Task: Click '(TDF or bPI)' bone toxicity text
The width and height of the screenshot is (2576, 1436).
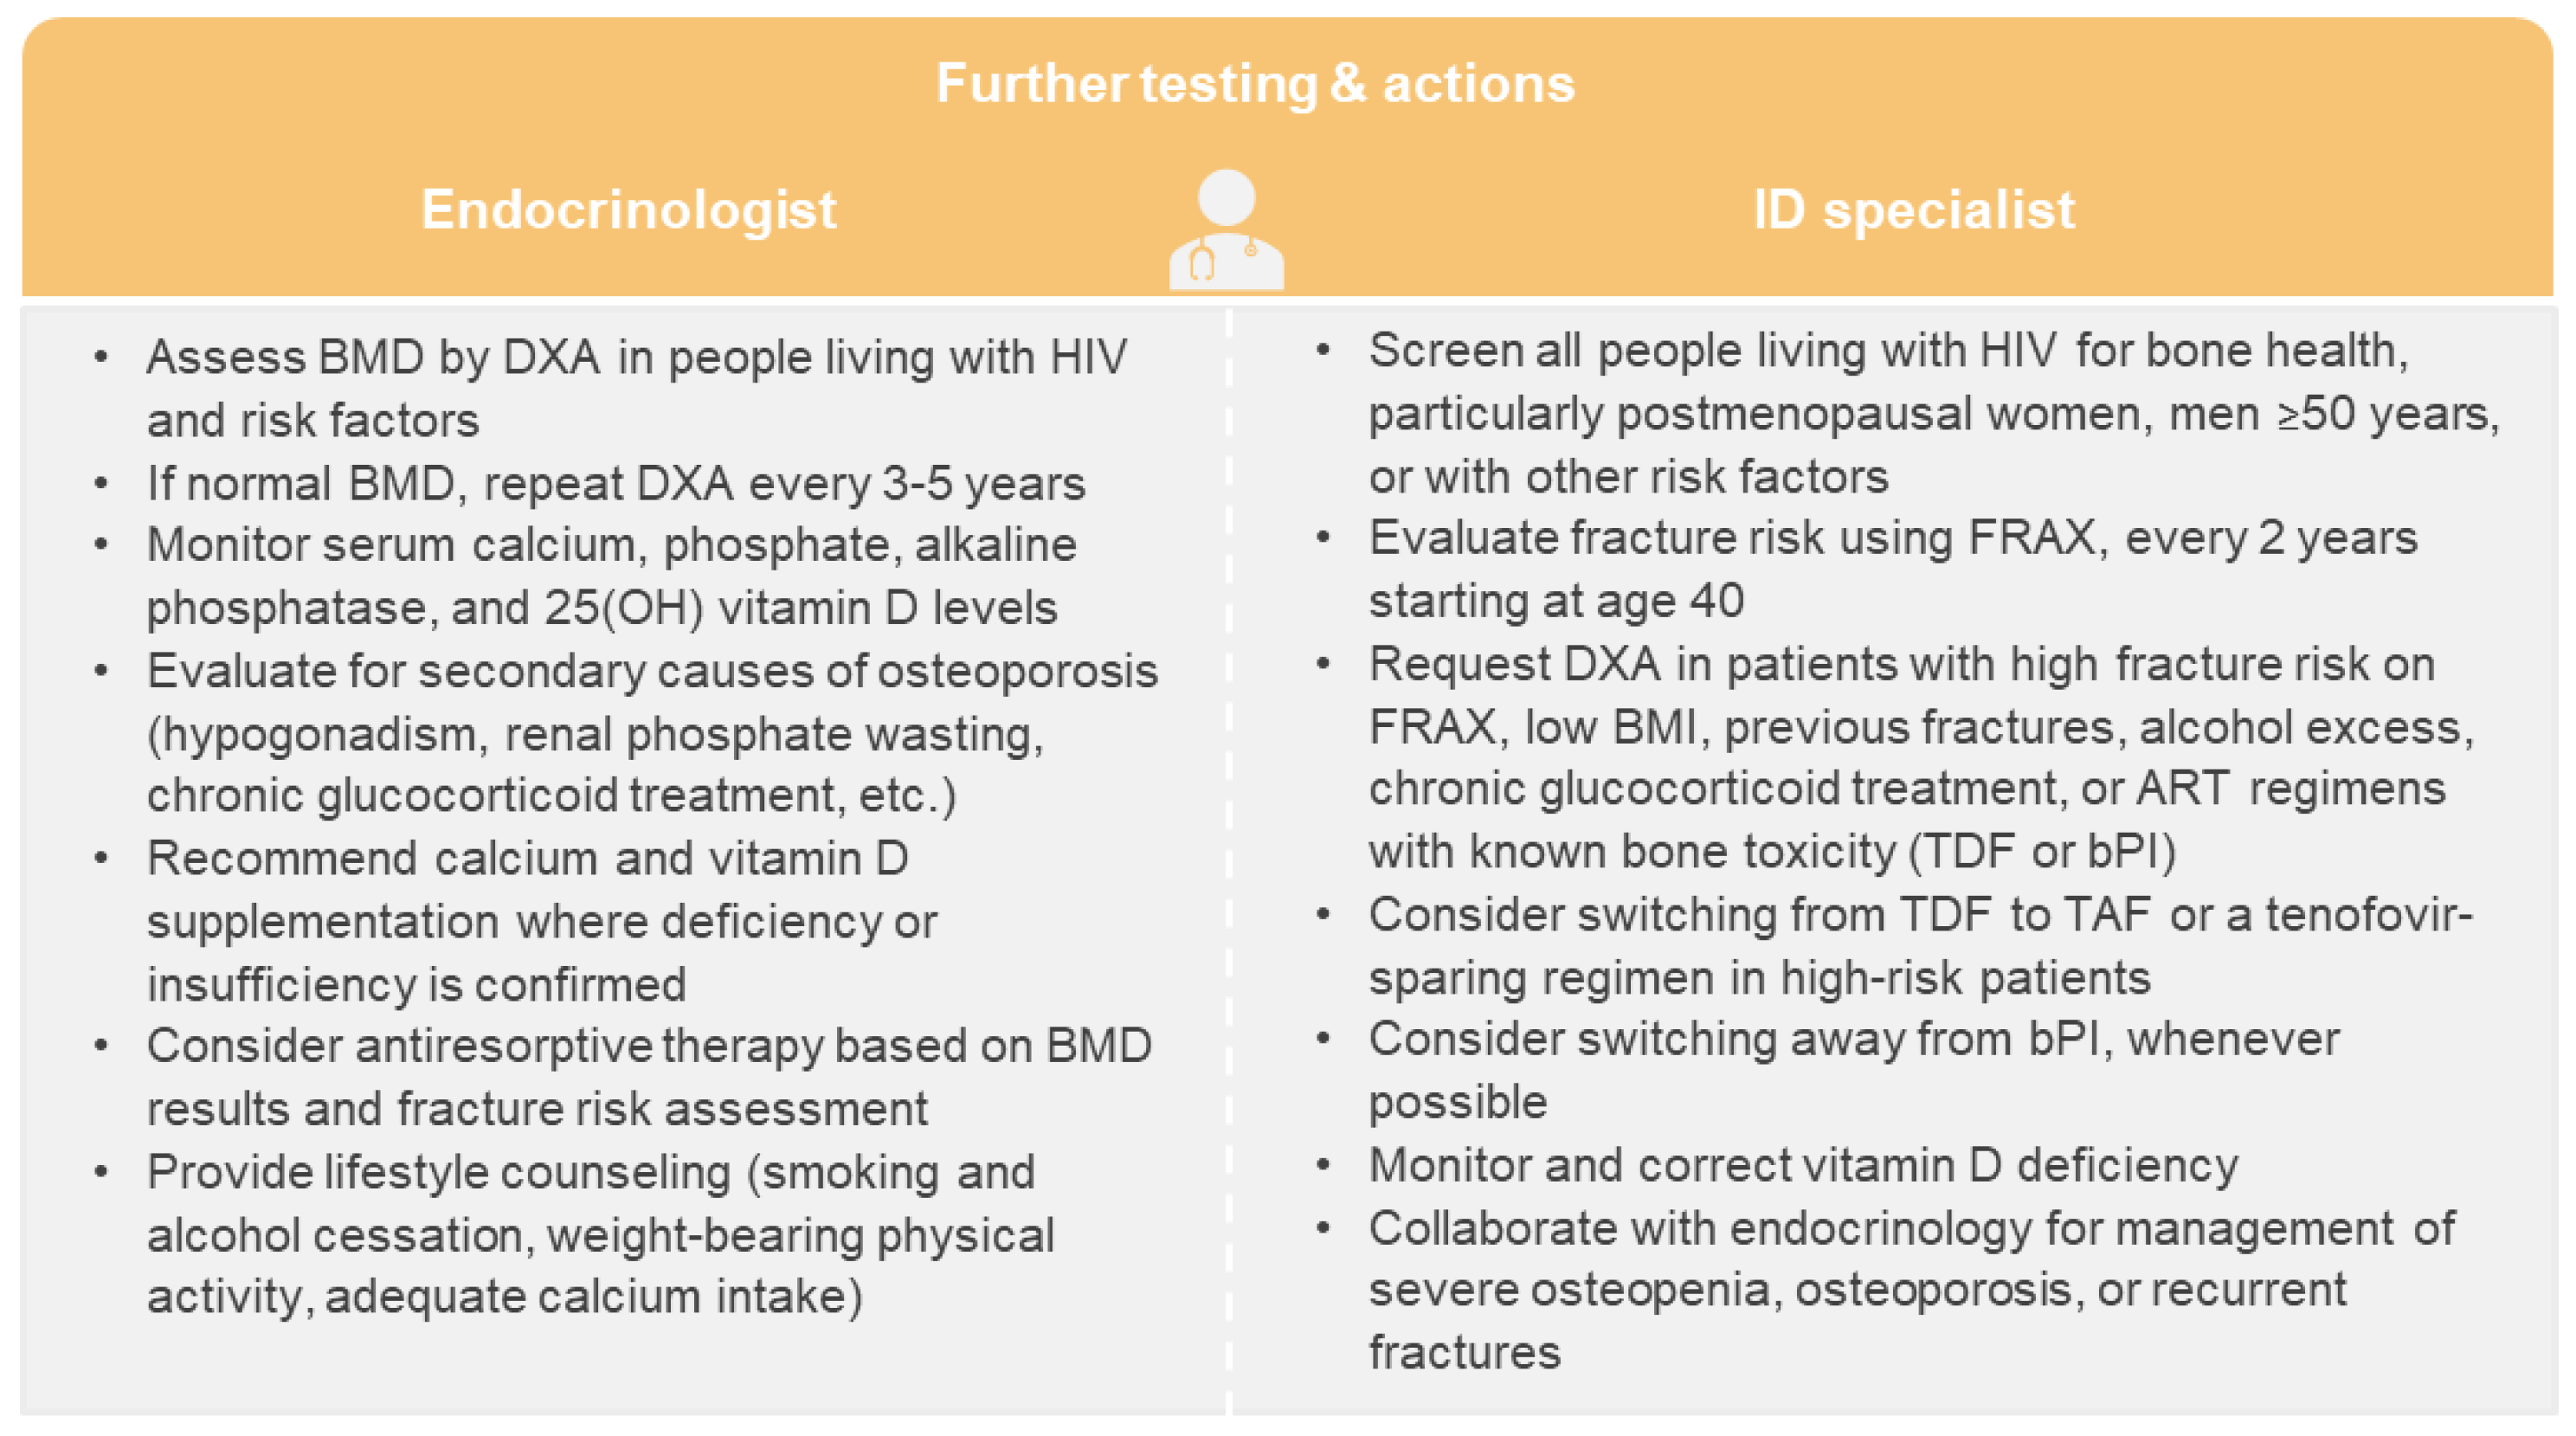Action: click(2041, 853)
